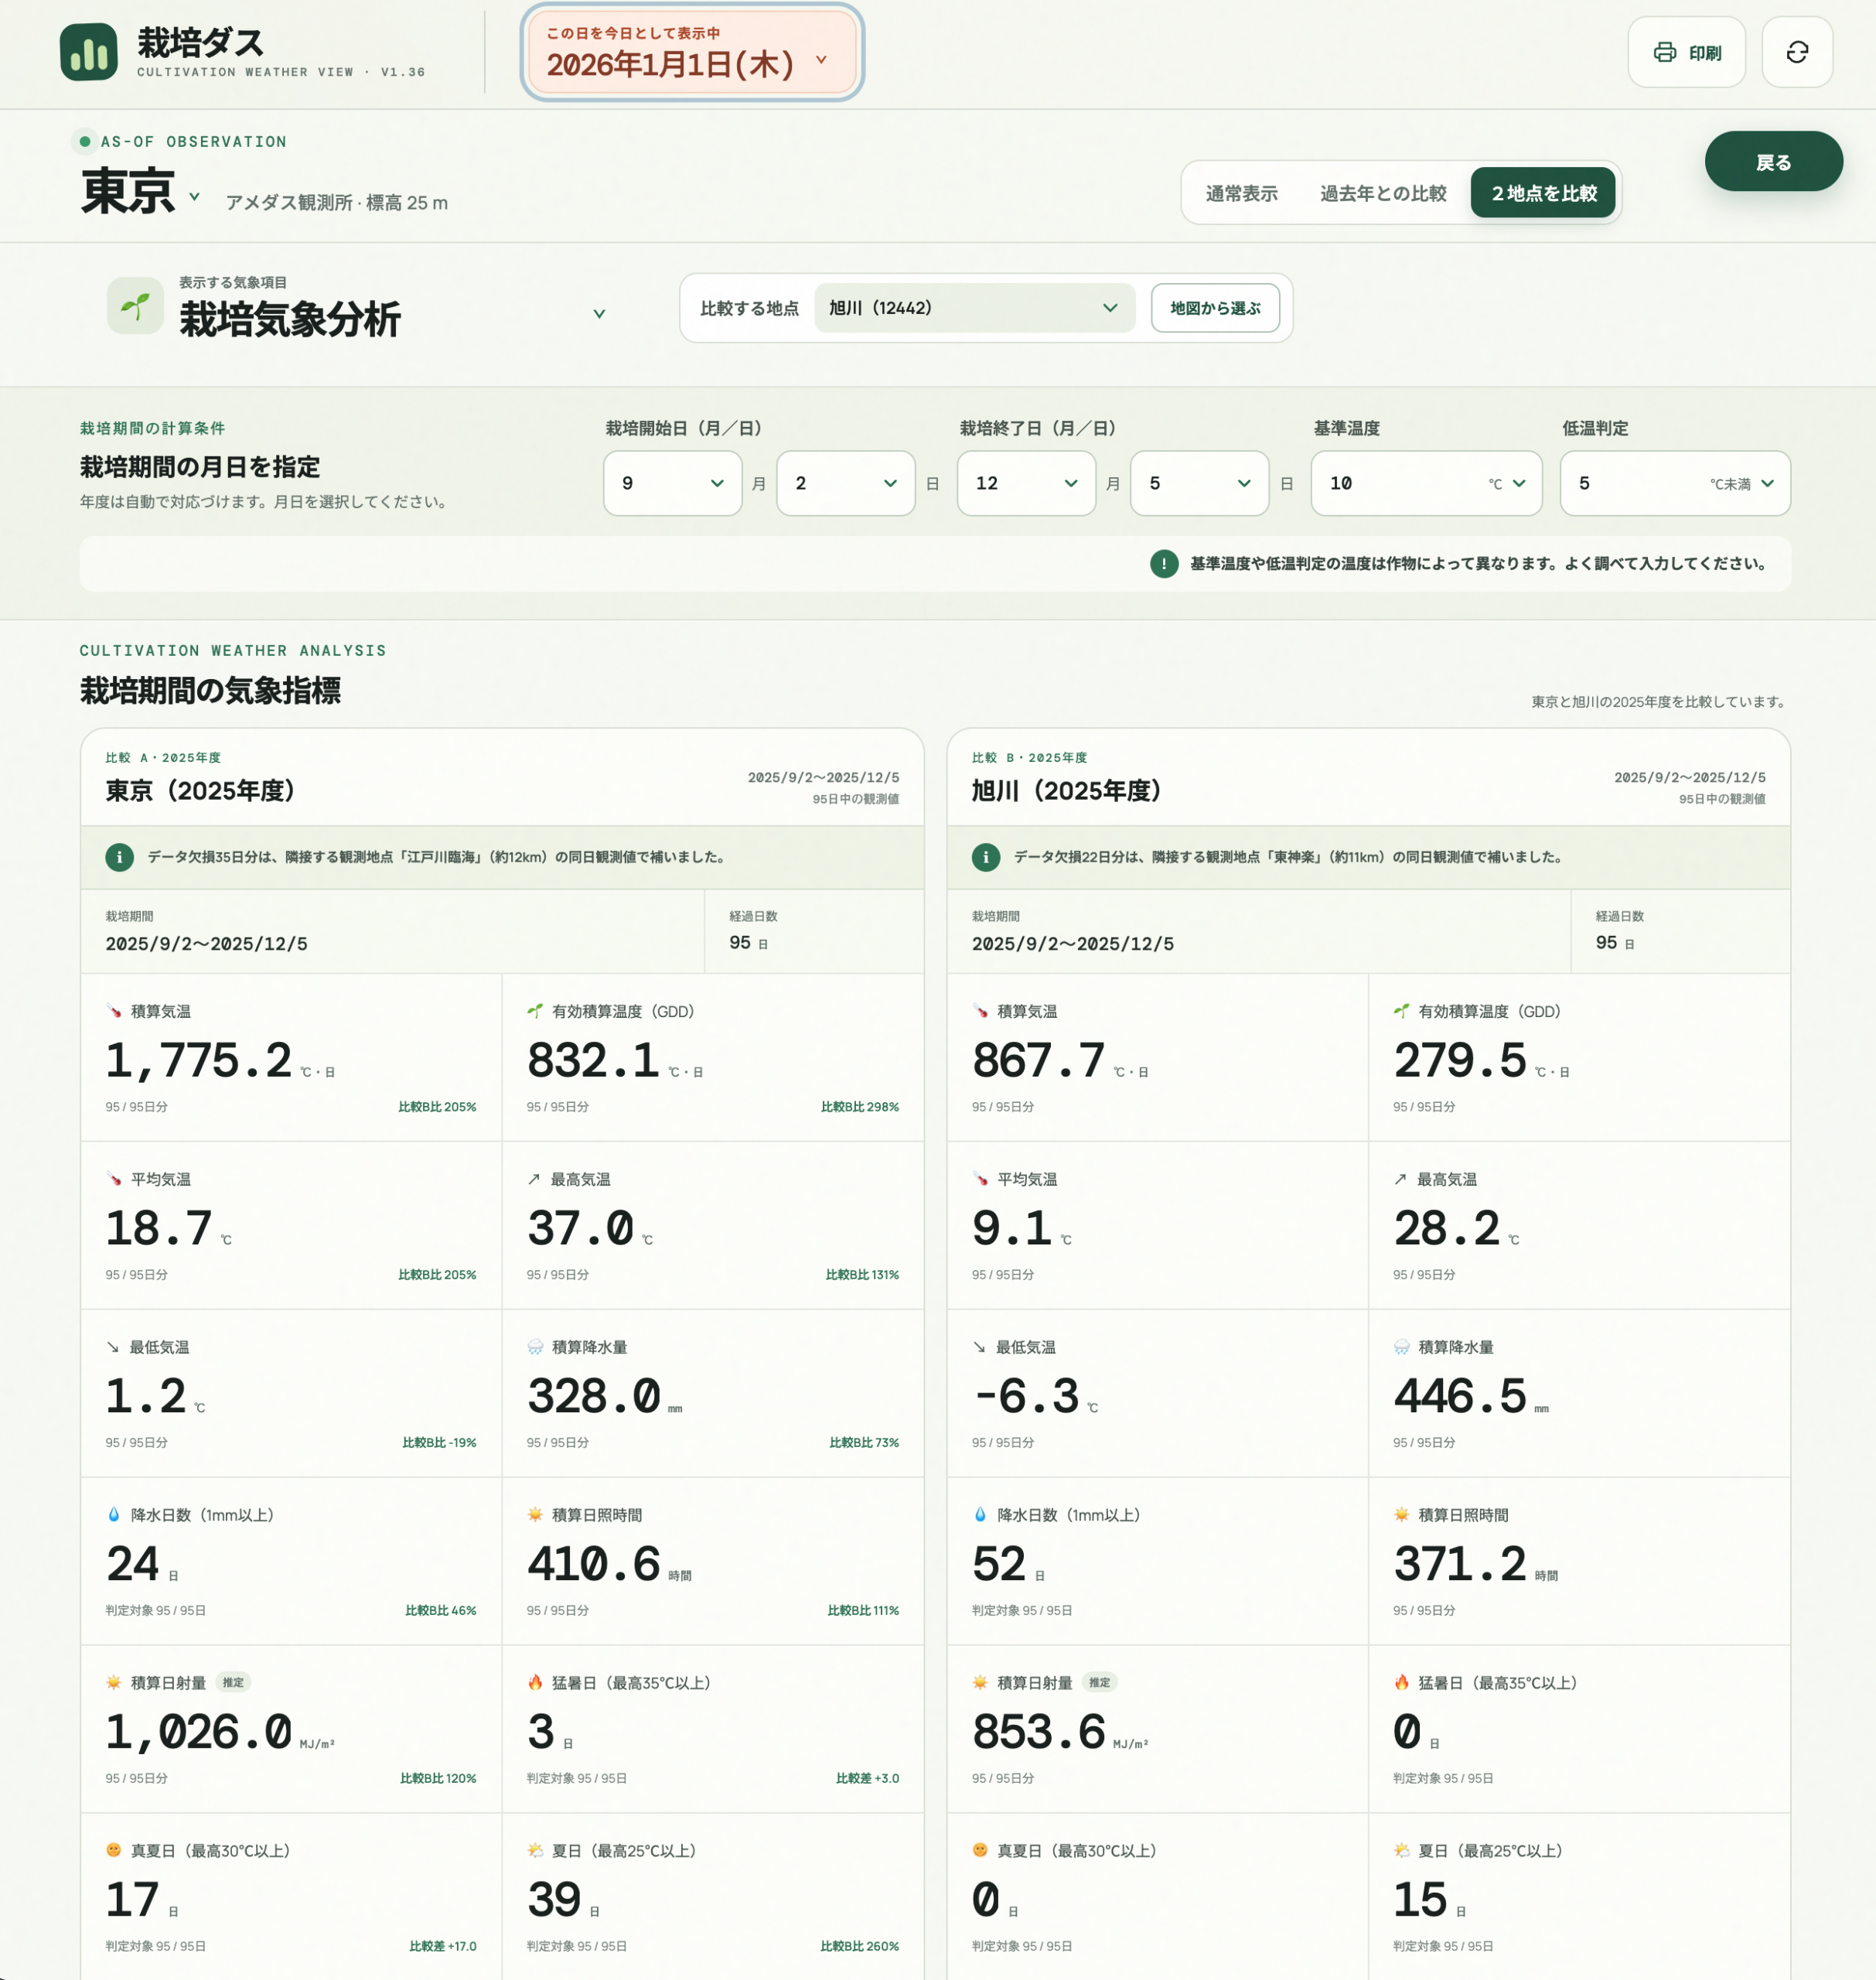Click hot face icon of 東京 真夏日
The height and width of the screenshot is (1980, 1876).
pyautogui.click(x=114, y=1851)
